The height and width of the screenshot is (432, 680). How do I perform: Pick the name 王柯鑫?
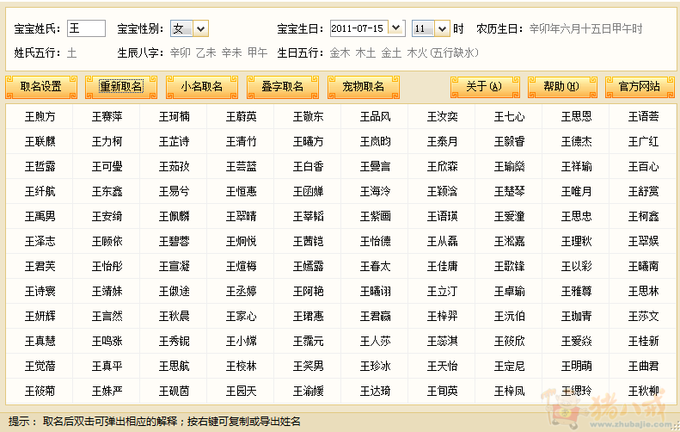[x=644, y=216]
